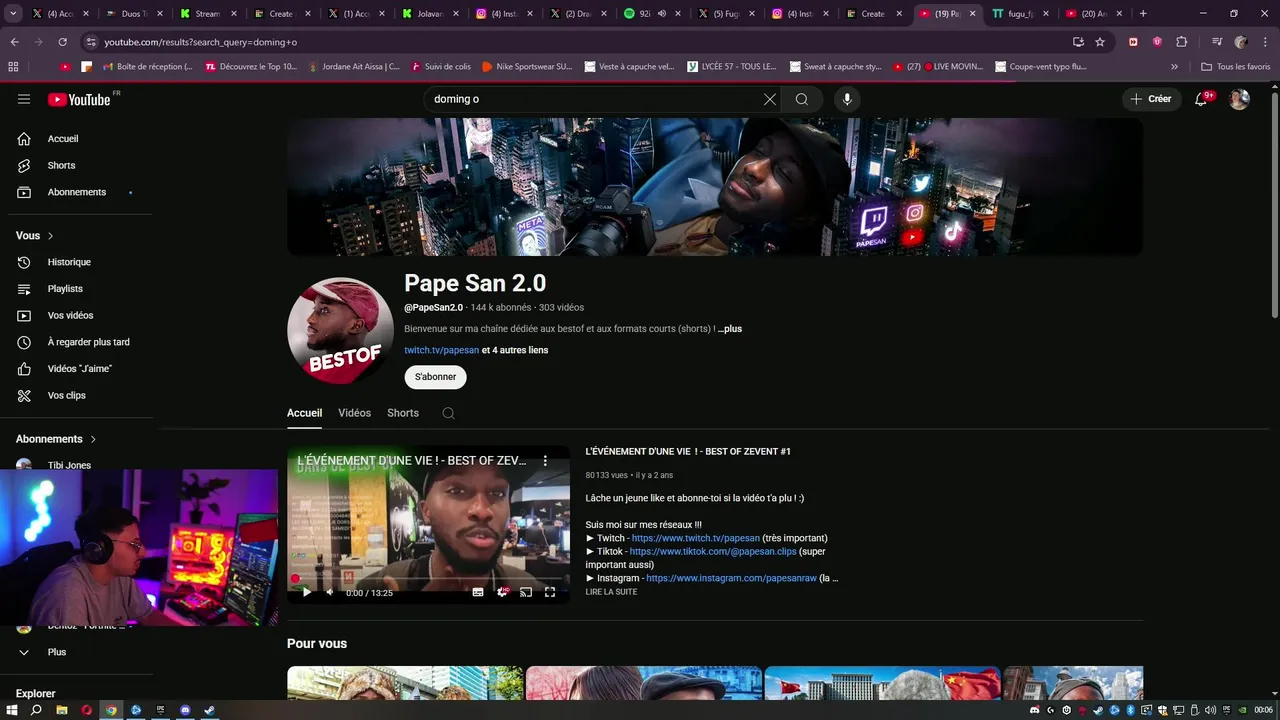
Task: Click the S'abonner button
Action: (435, 377)
